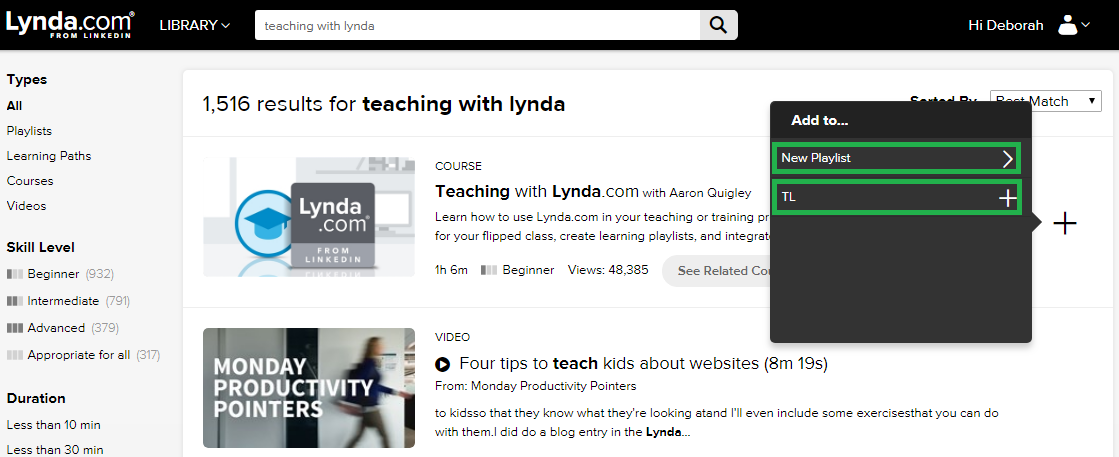Screen dimensions: 1119x457
Task: Click the search text field
Action: (477, 26)
